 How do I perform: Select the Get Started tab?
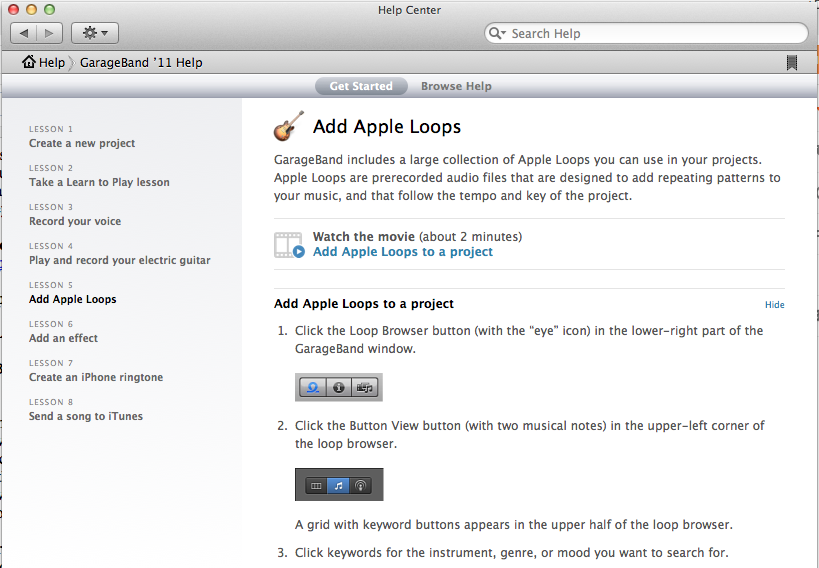point(361,86)
